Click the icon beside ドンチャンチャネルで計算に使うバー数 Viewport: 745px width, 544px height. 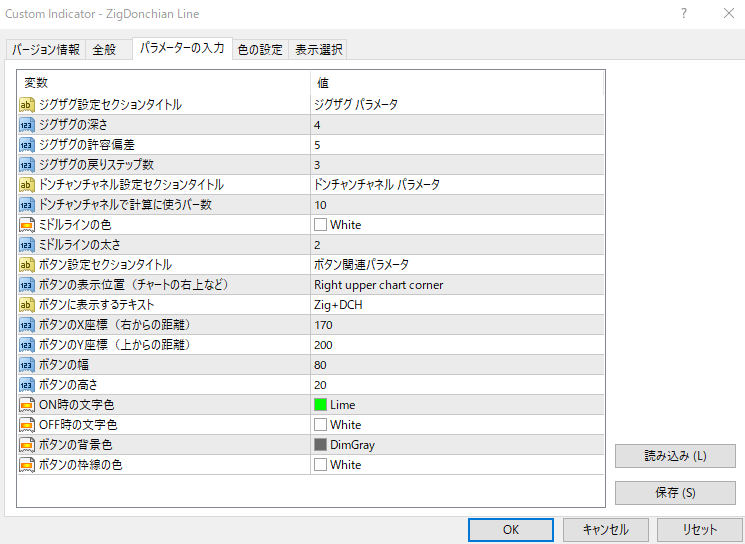pos(27,205)
